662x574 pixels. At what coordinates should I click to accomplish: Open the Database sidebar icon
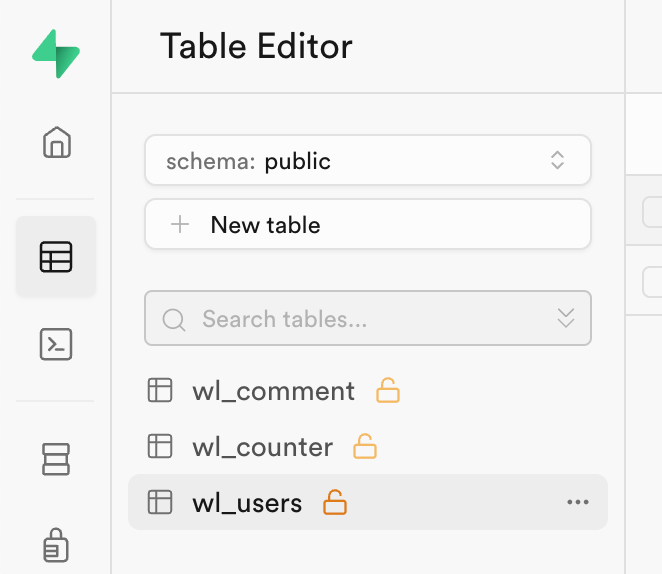click(56, 458)
